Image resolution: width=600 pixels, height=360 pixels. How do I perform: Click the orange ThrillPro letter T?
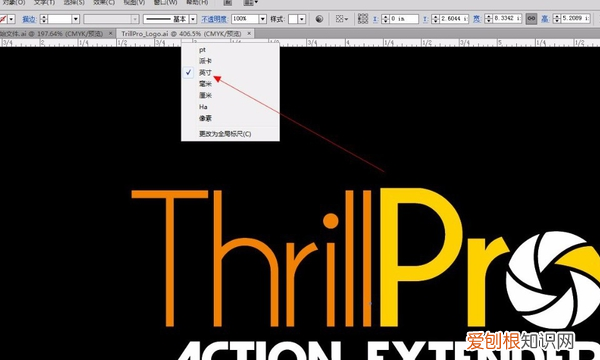click(x=170, y=258)
